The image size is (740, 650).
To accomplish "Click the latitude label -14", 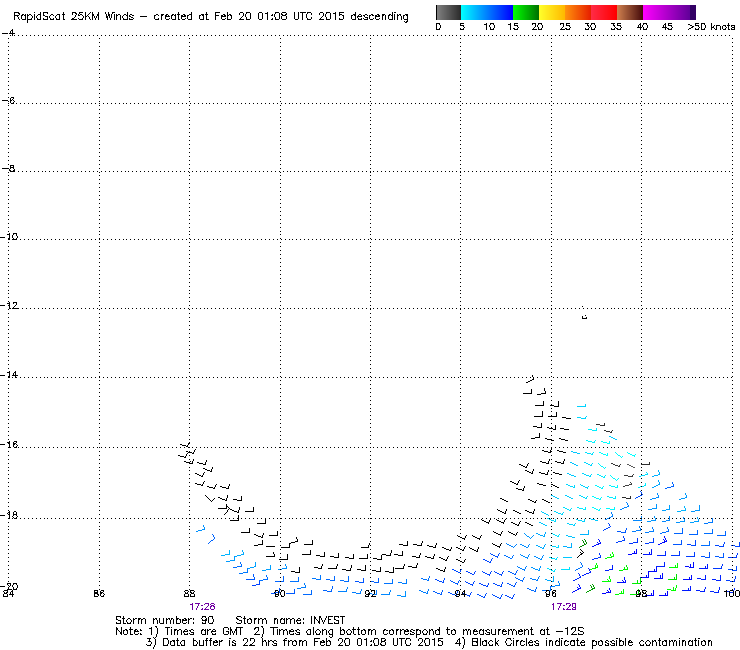I will pos(9,375).
